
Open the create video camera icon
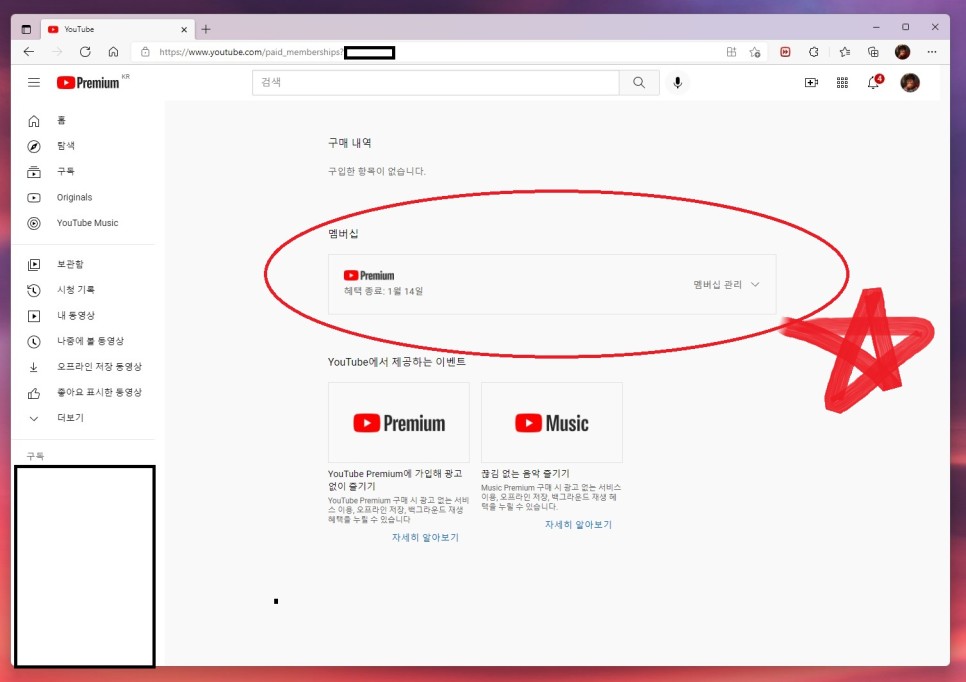pyautogui.click(x=811, y=83)
